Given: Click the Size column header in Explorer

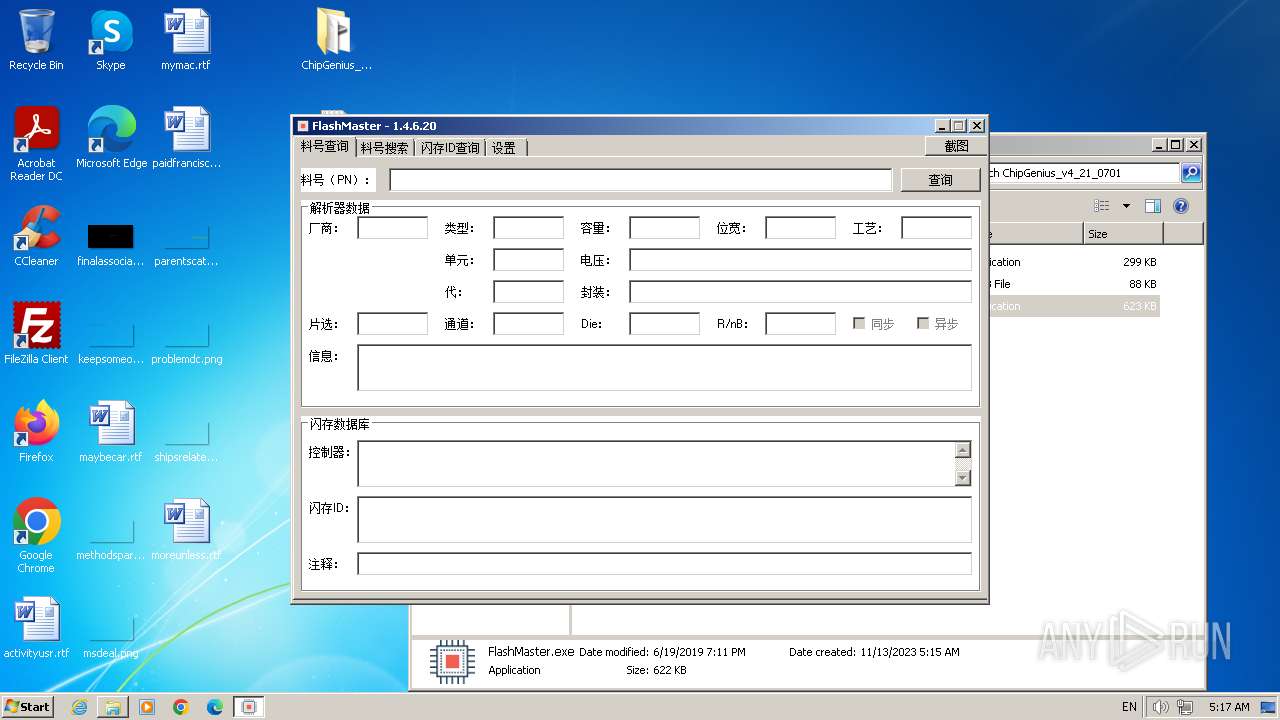Looking at the screenshot, I should [x=1123, y=234].
